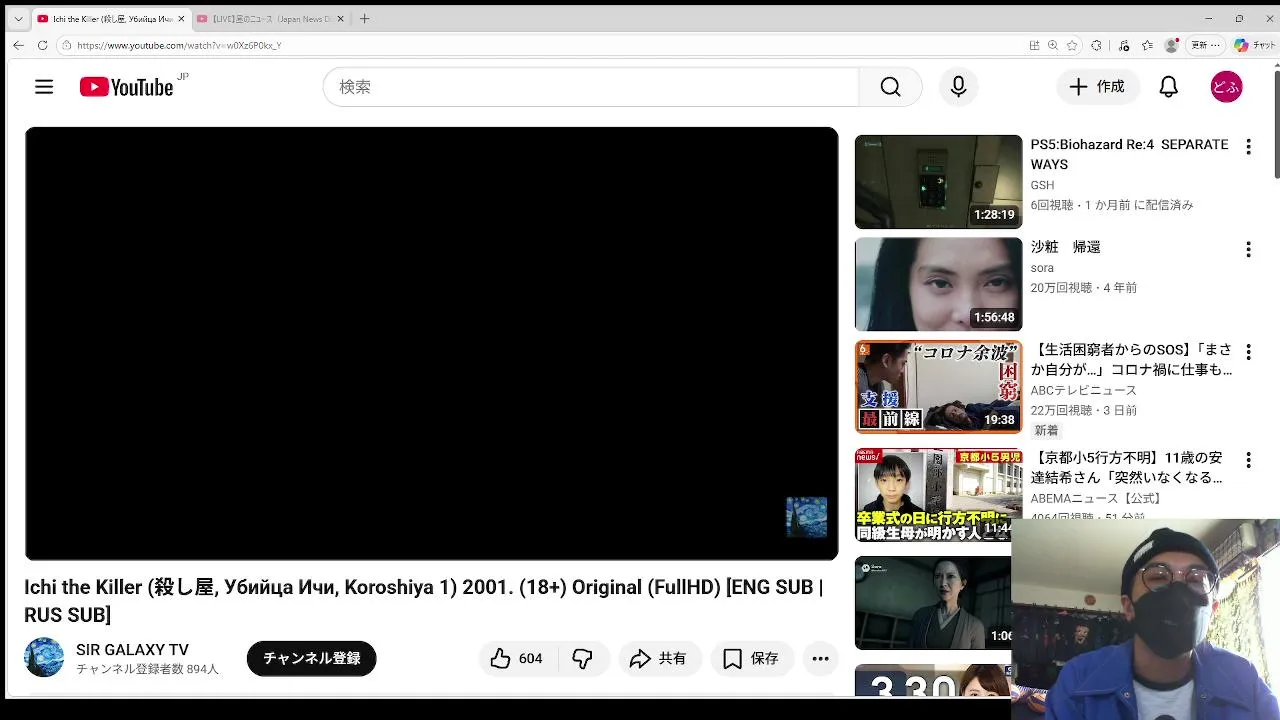Subscribe via チャンネル登録 button

pyautogui.click(x=311, y=658)
